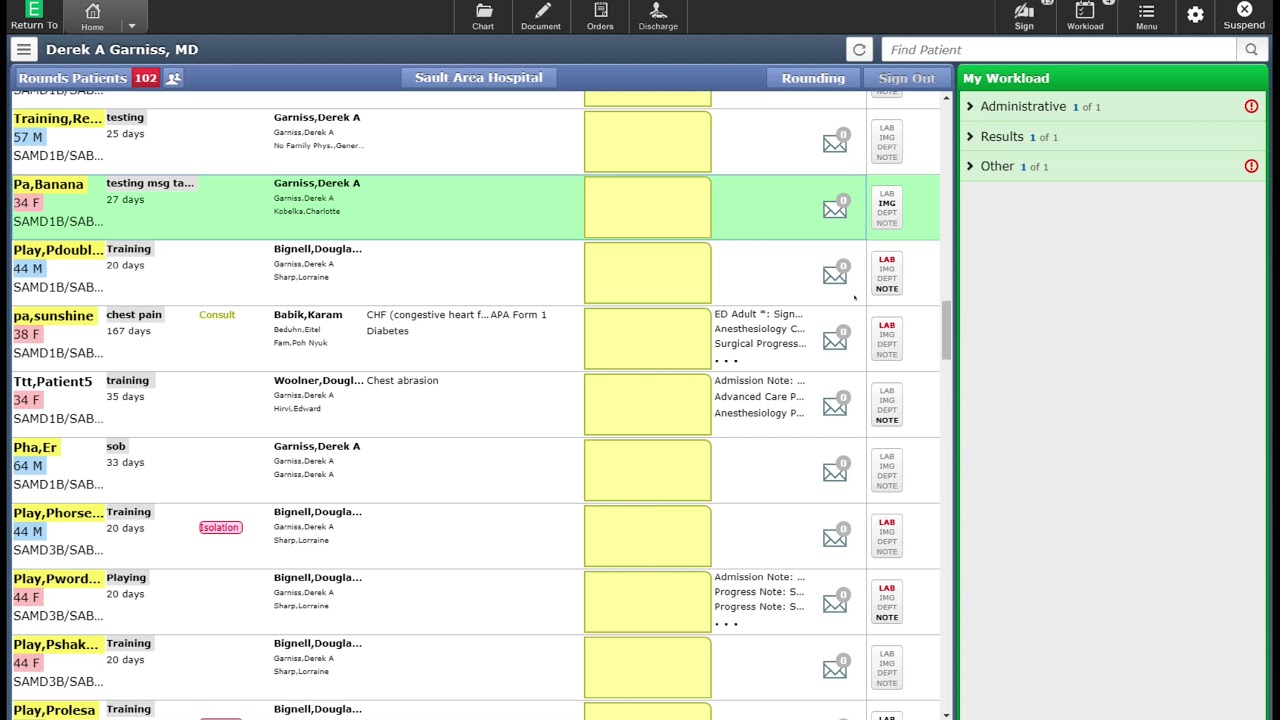Screen dimensions: 1280x720
Task: Open the message envelope for Play,Pword...
Action: (836, 602)
